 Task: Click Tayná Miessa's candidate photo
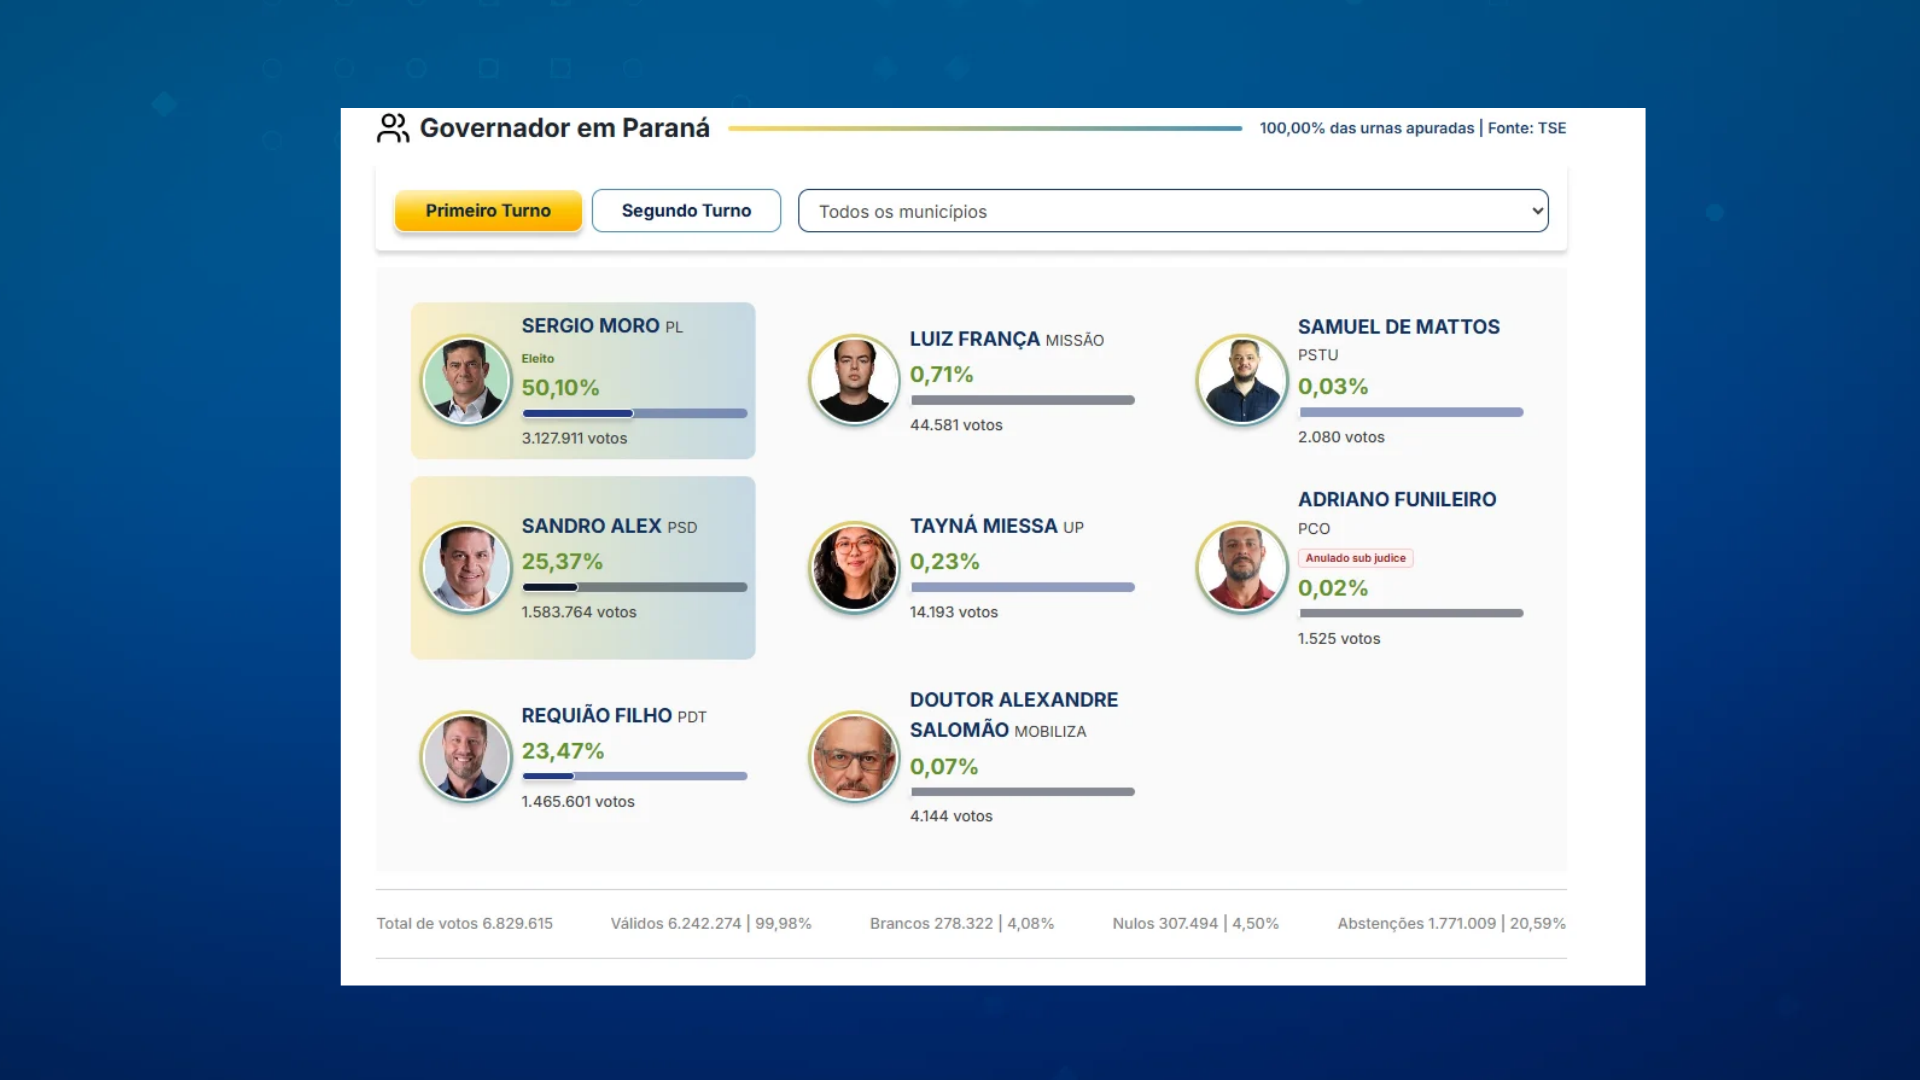(x=854, y=567)
